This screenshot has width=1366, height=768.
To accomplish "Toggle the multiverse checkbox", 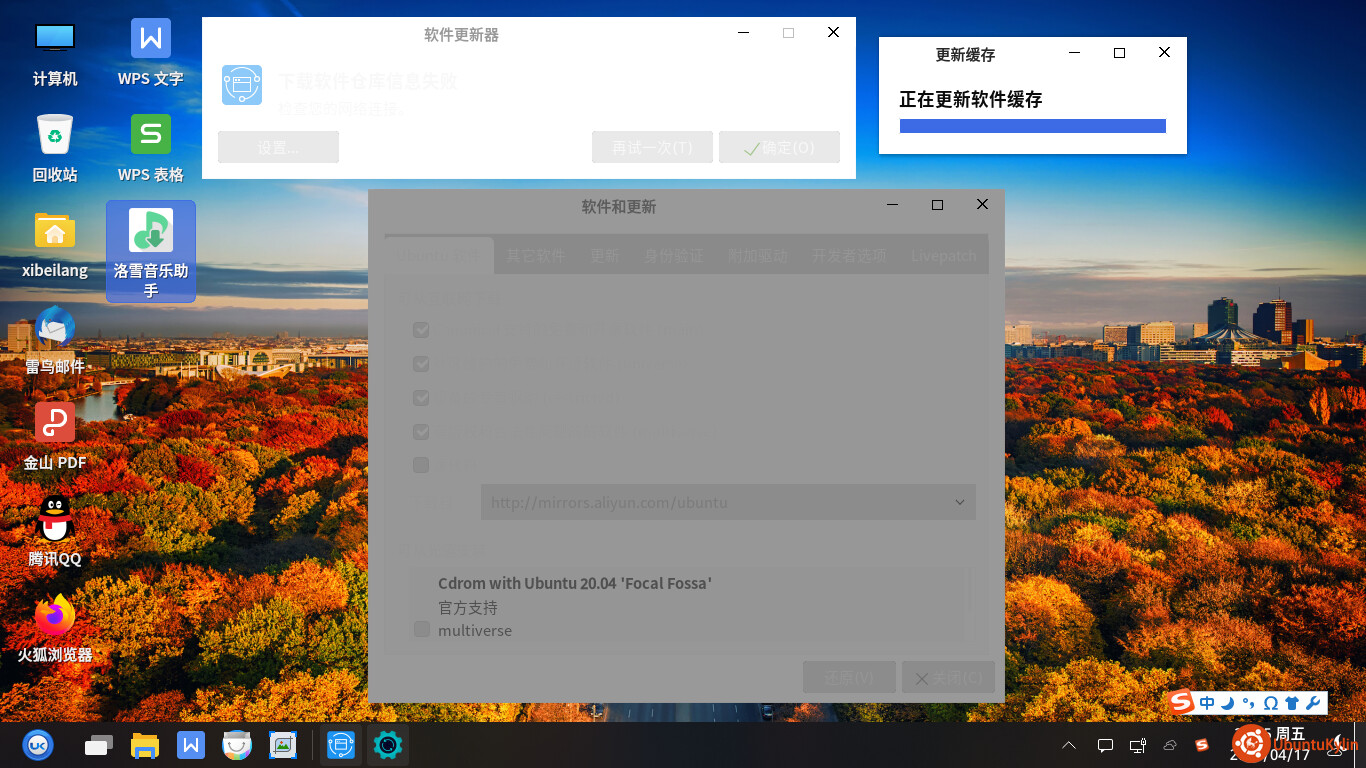I will click(422, 630).
